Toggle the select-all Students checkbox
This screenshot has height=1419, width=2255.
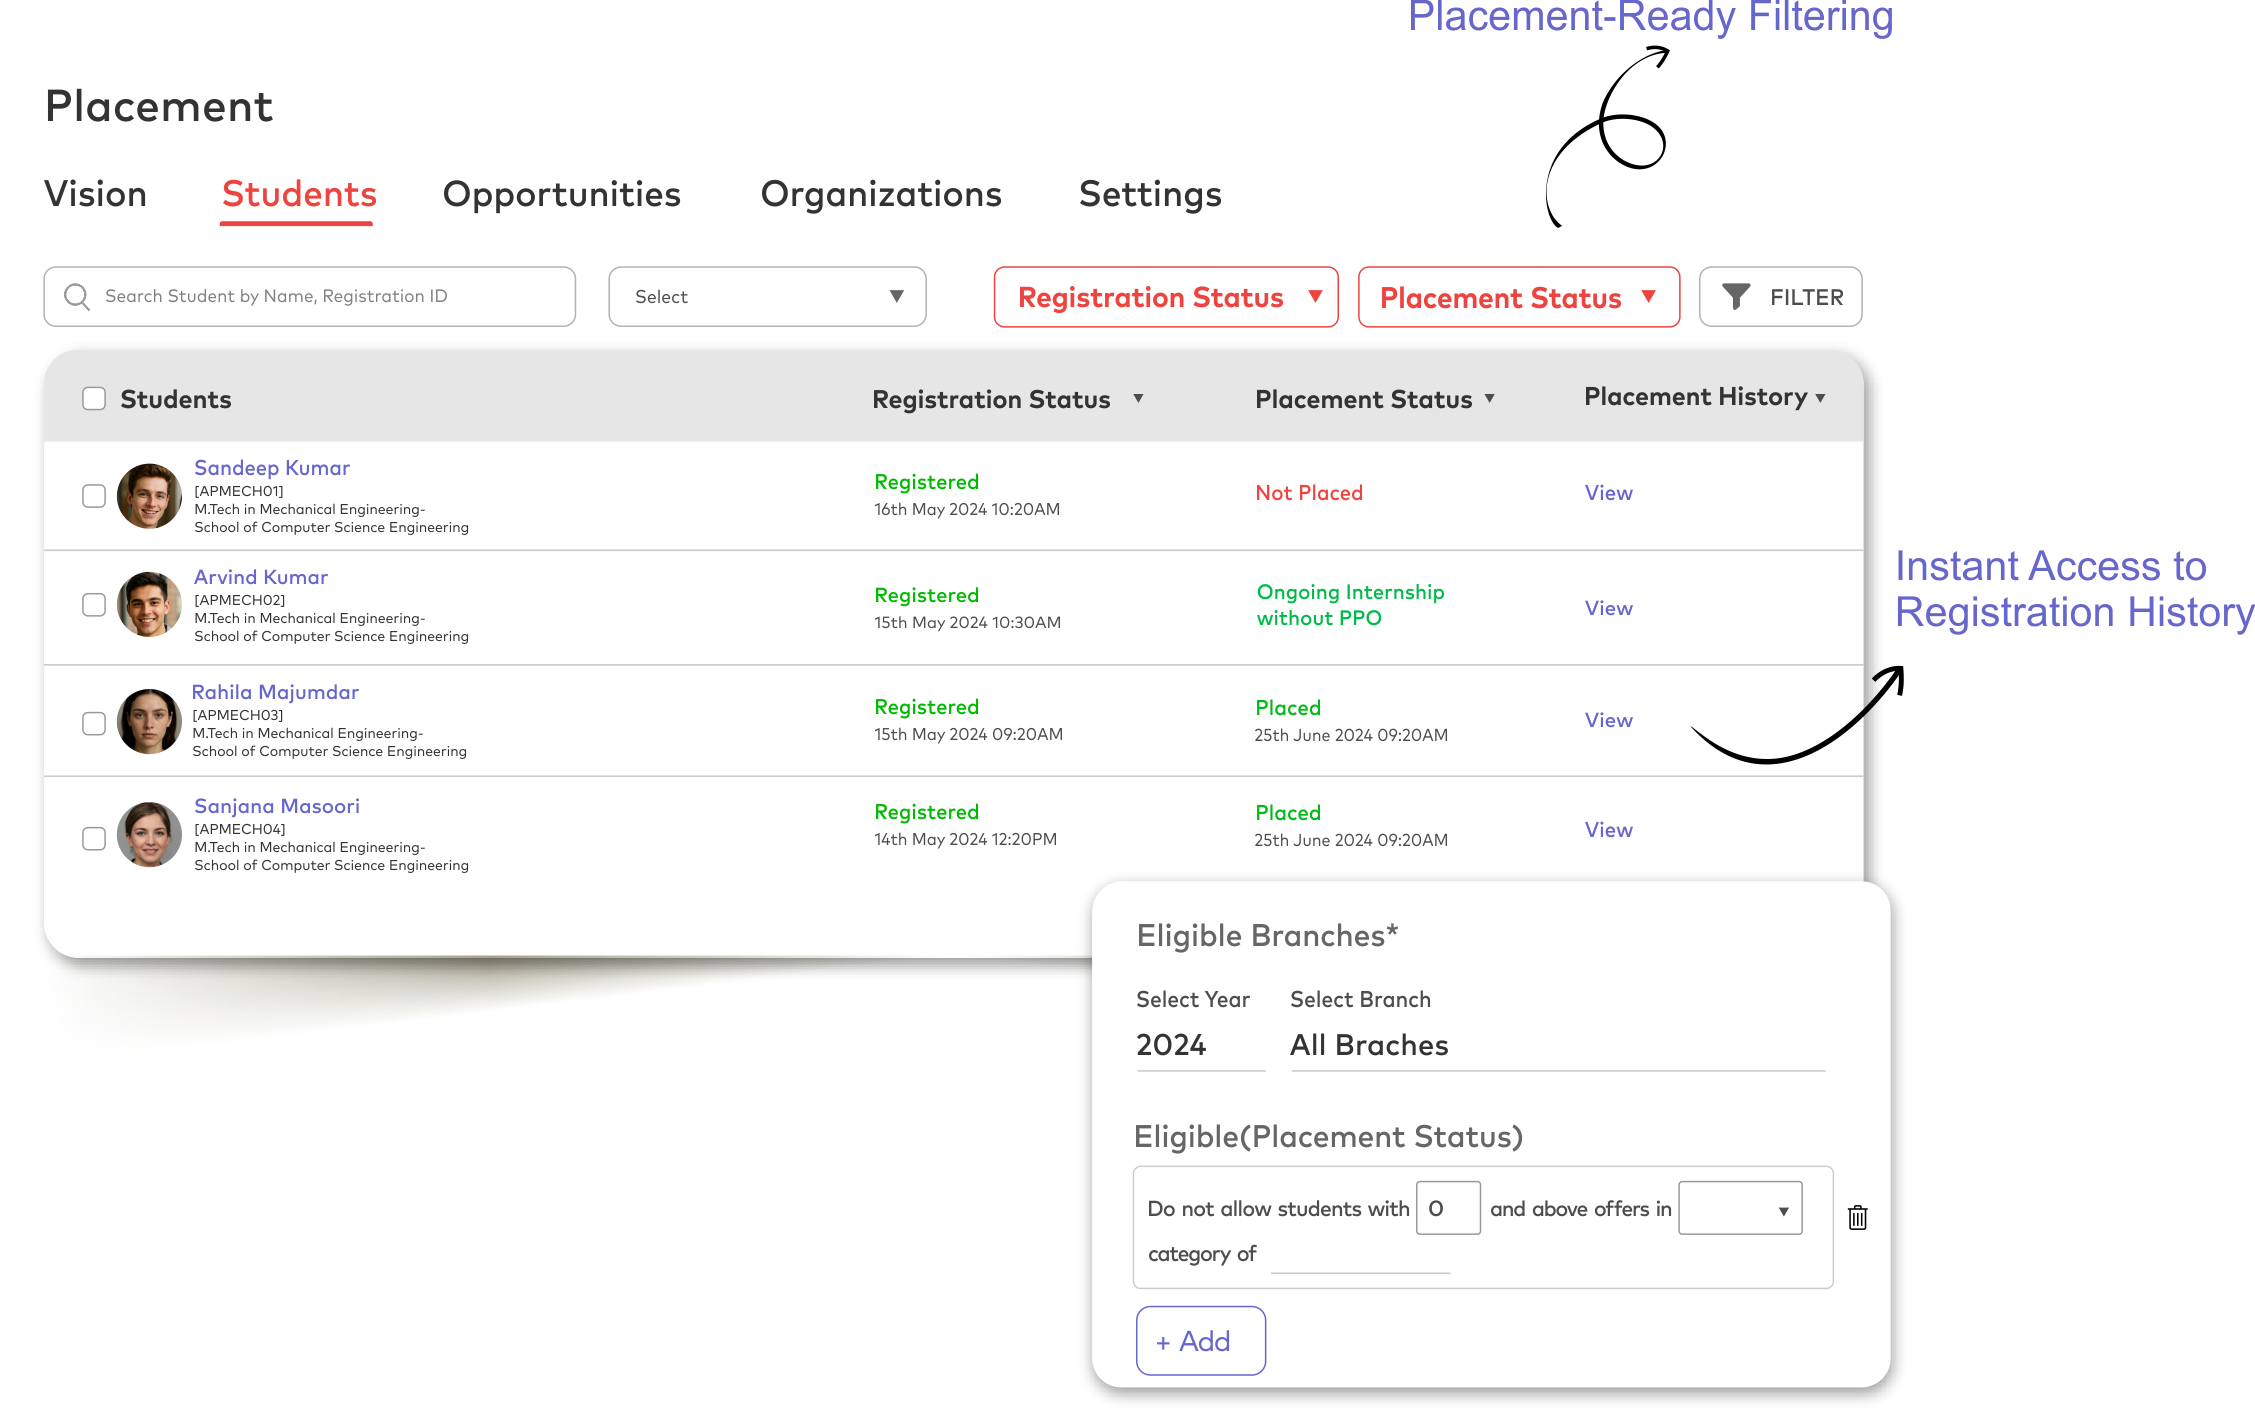point(94,399)
